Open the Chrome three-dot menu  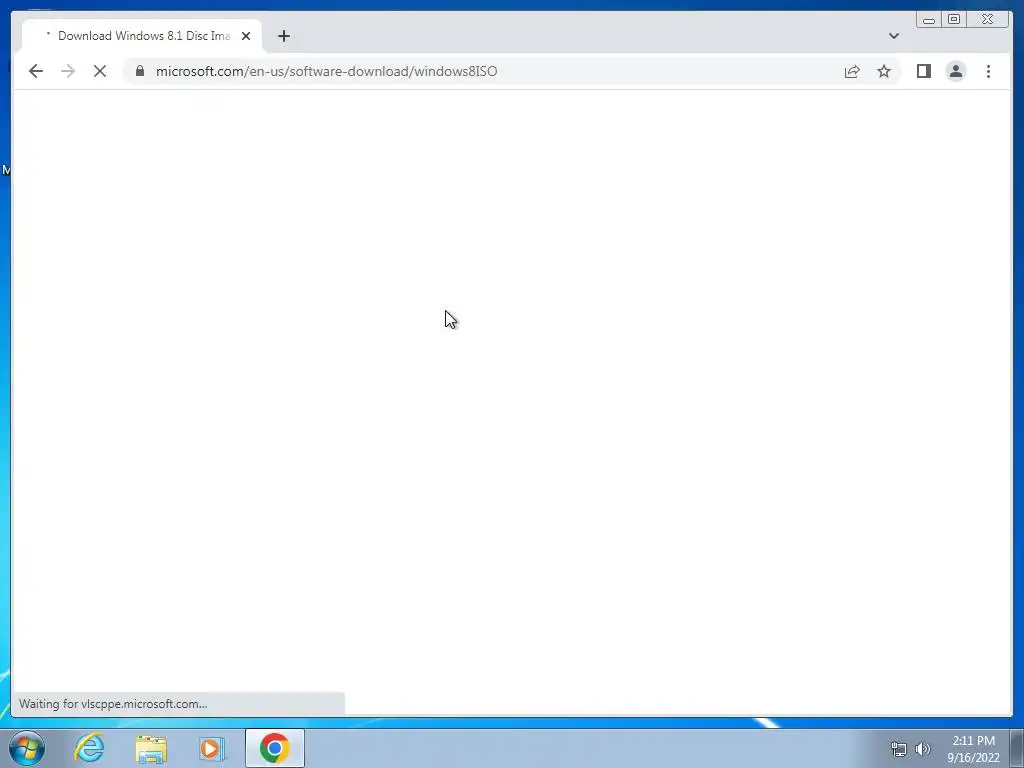pos(988,71)
